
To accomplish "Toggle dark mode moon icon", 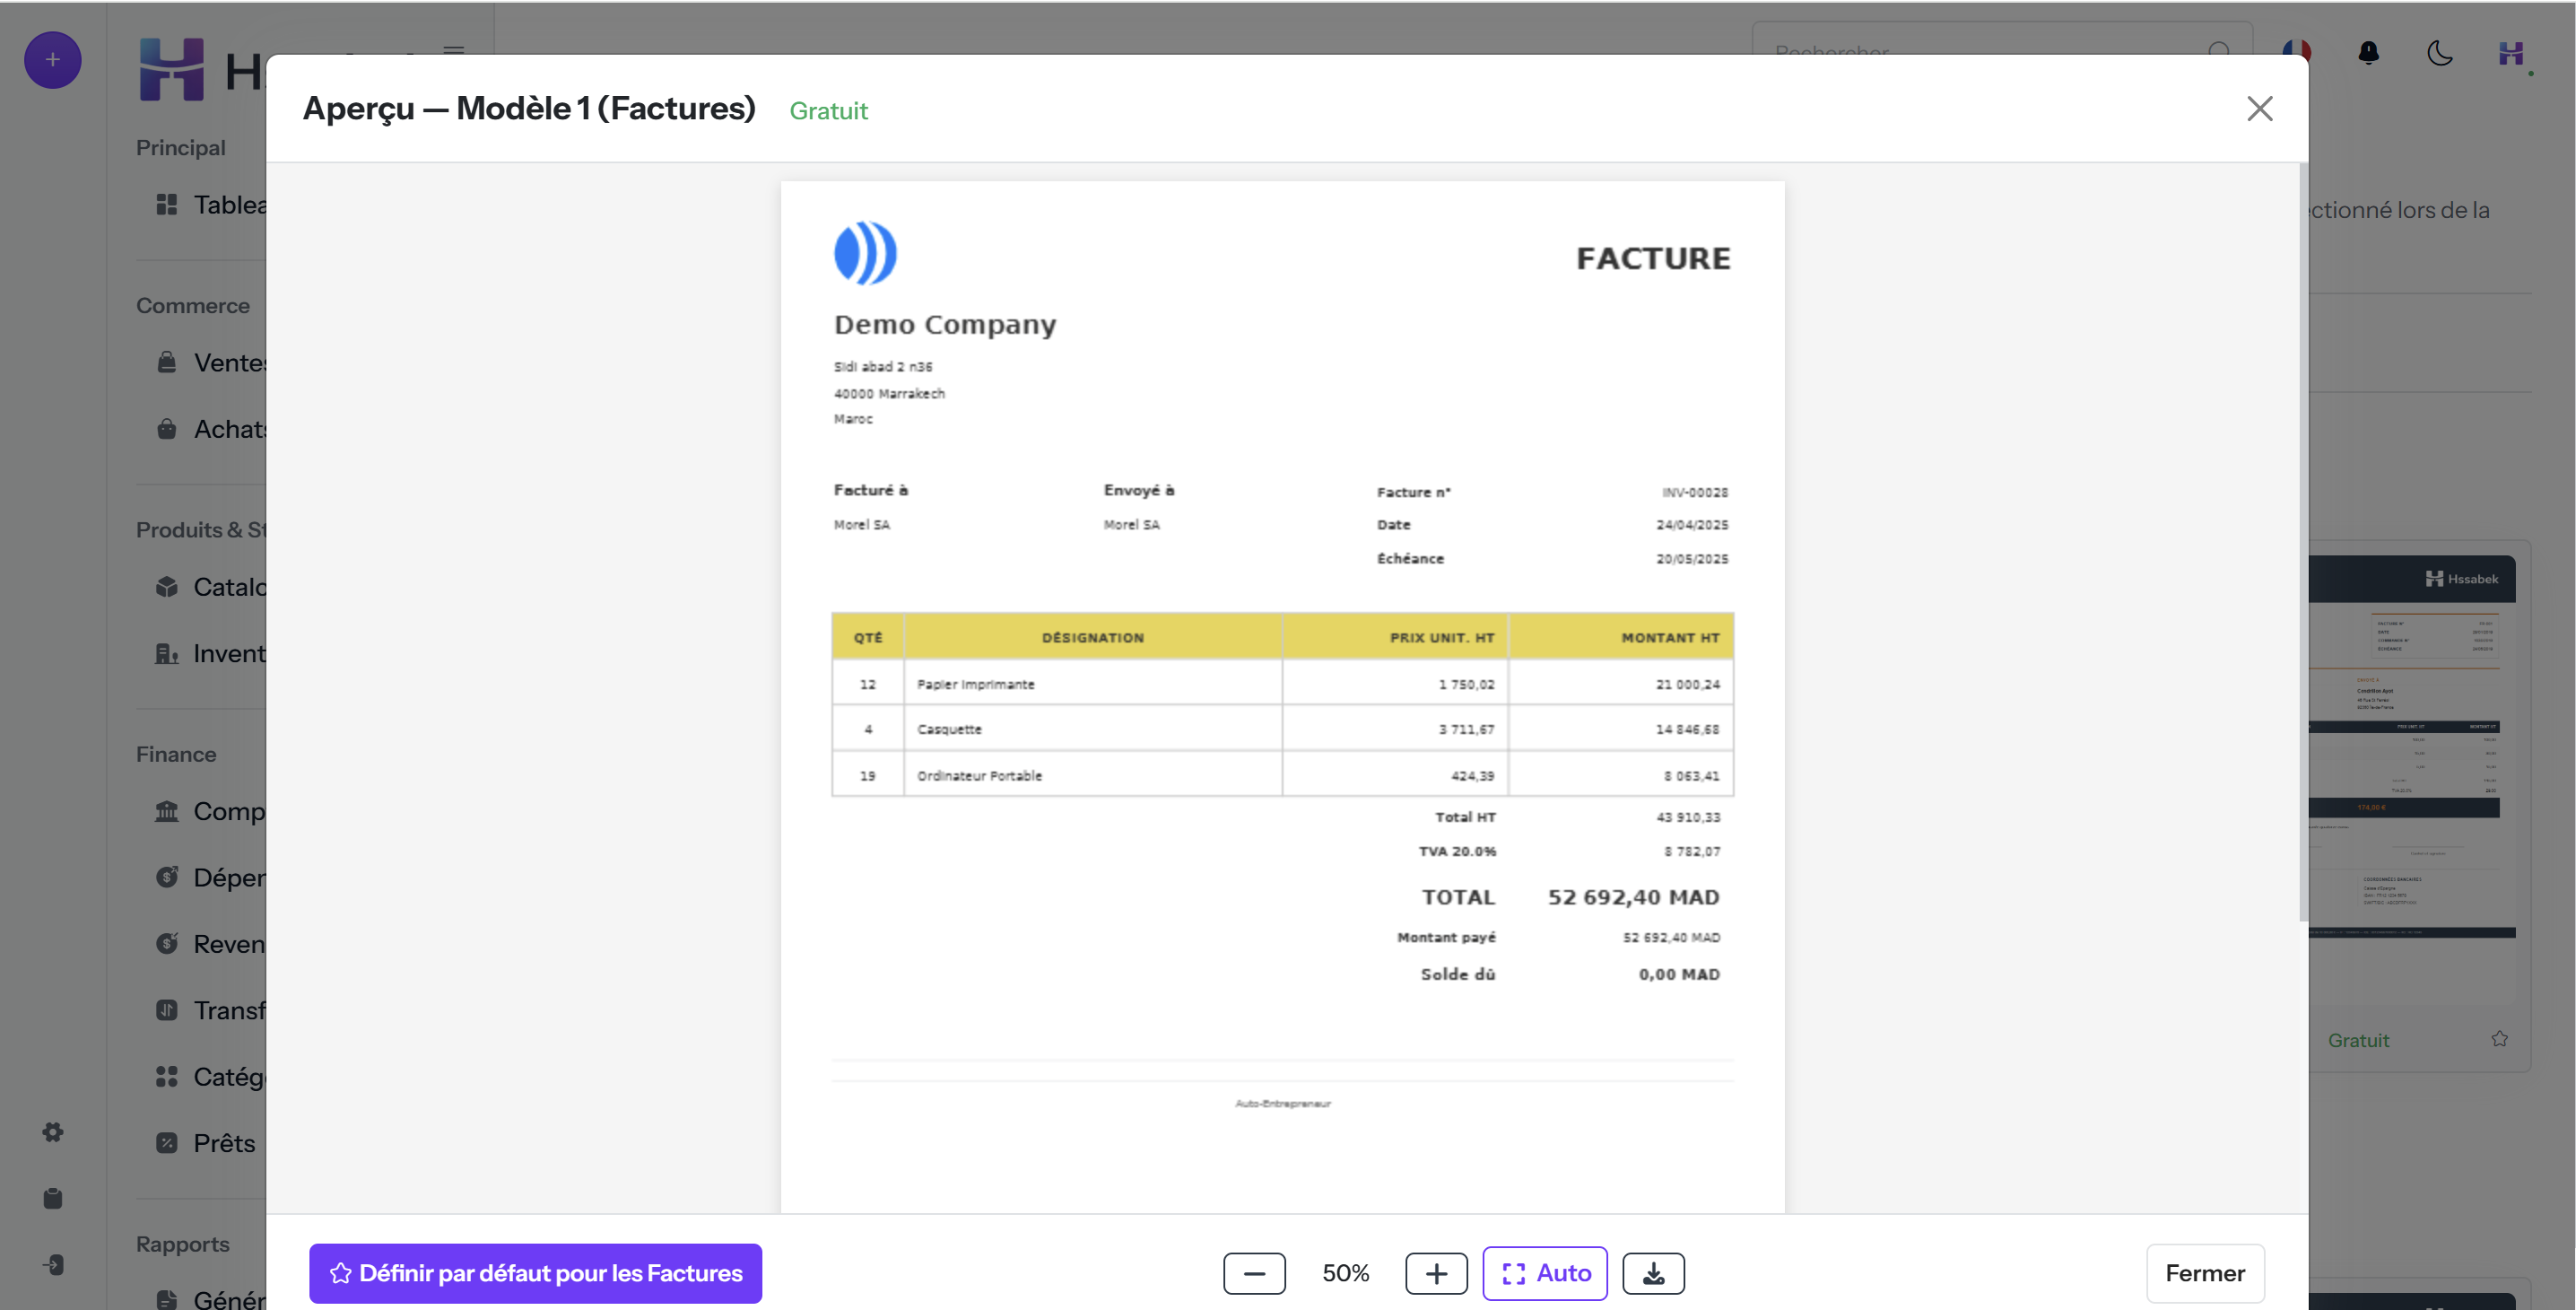I will (2440, 53).
